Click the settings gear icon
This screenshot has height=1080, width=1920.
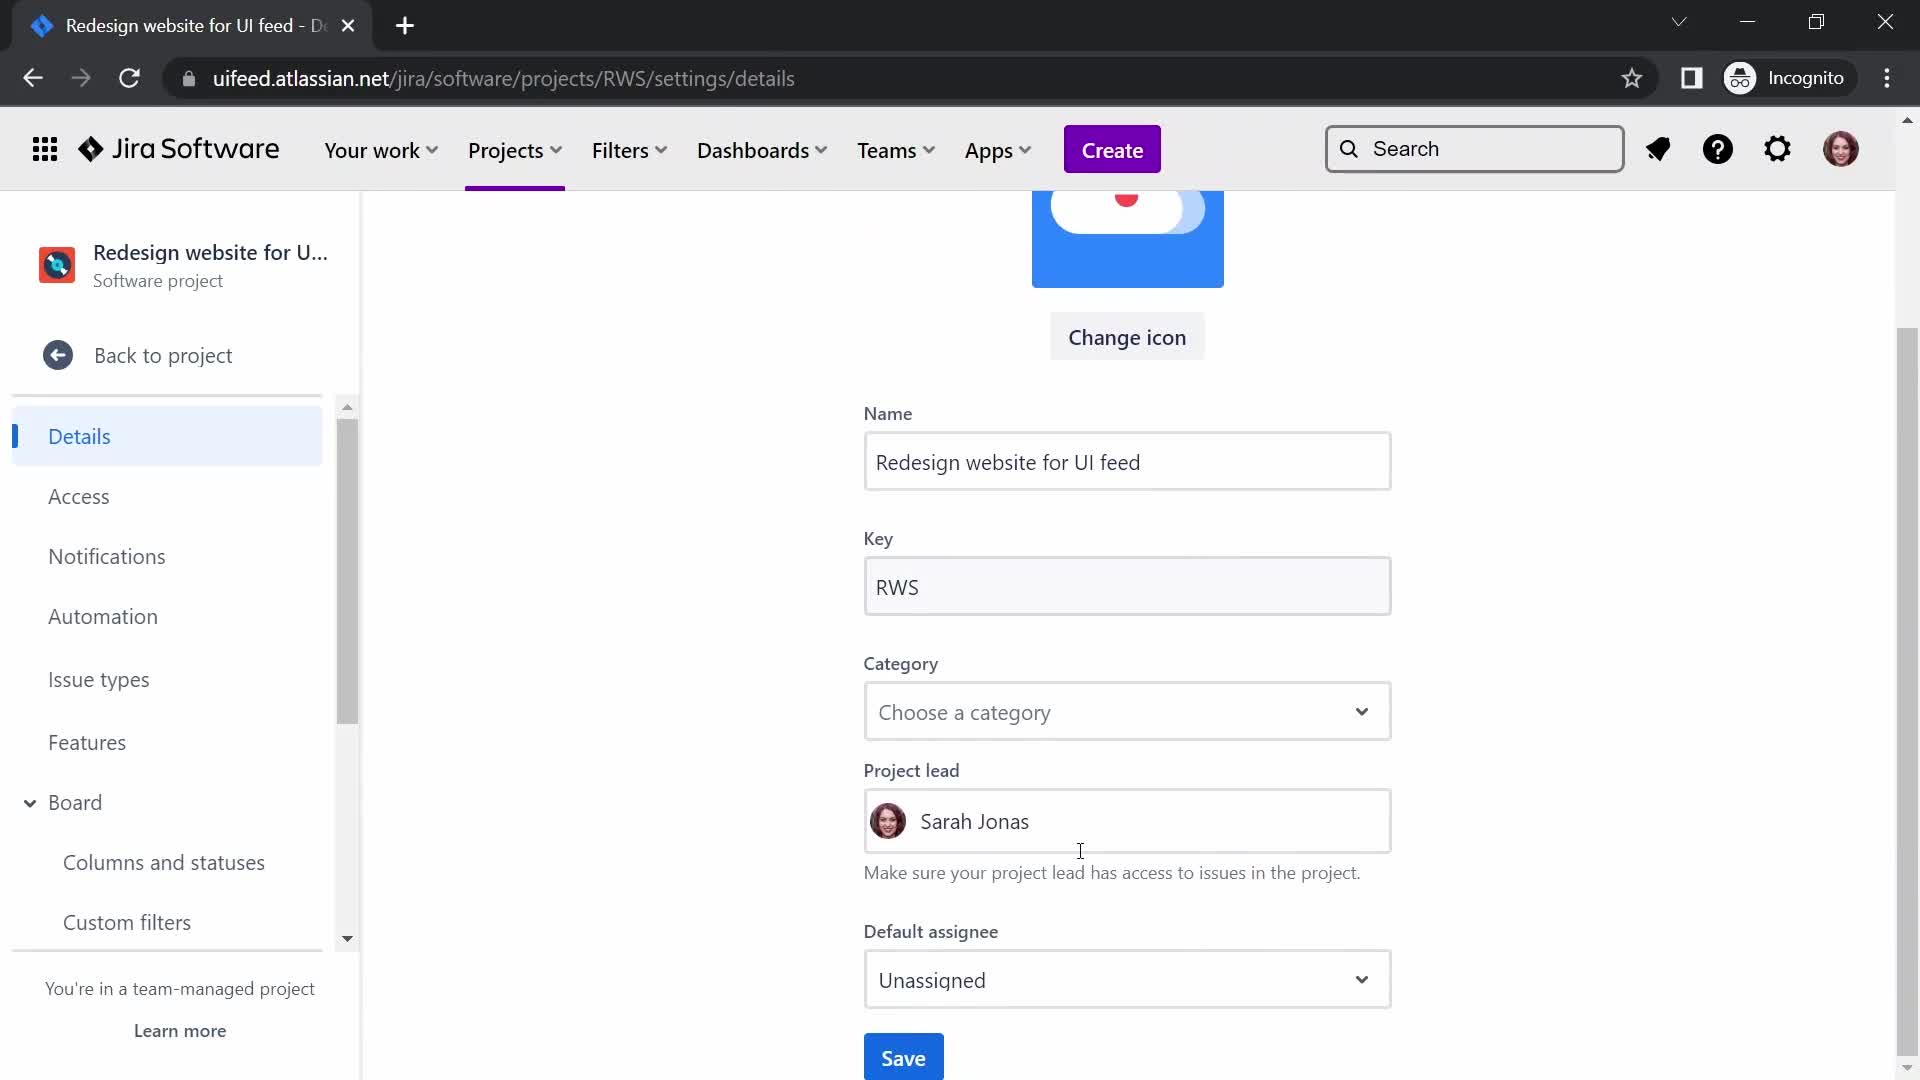1779,149
